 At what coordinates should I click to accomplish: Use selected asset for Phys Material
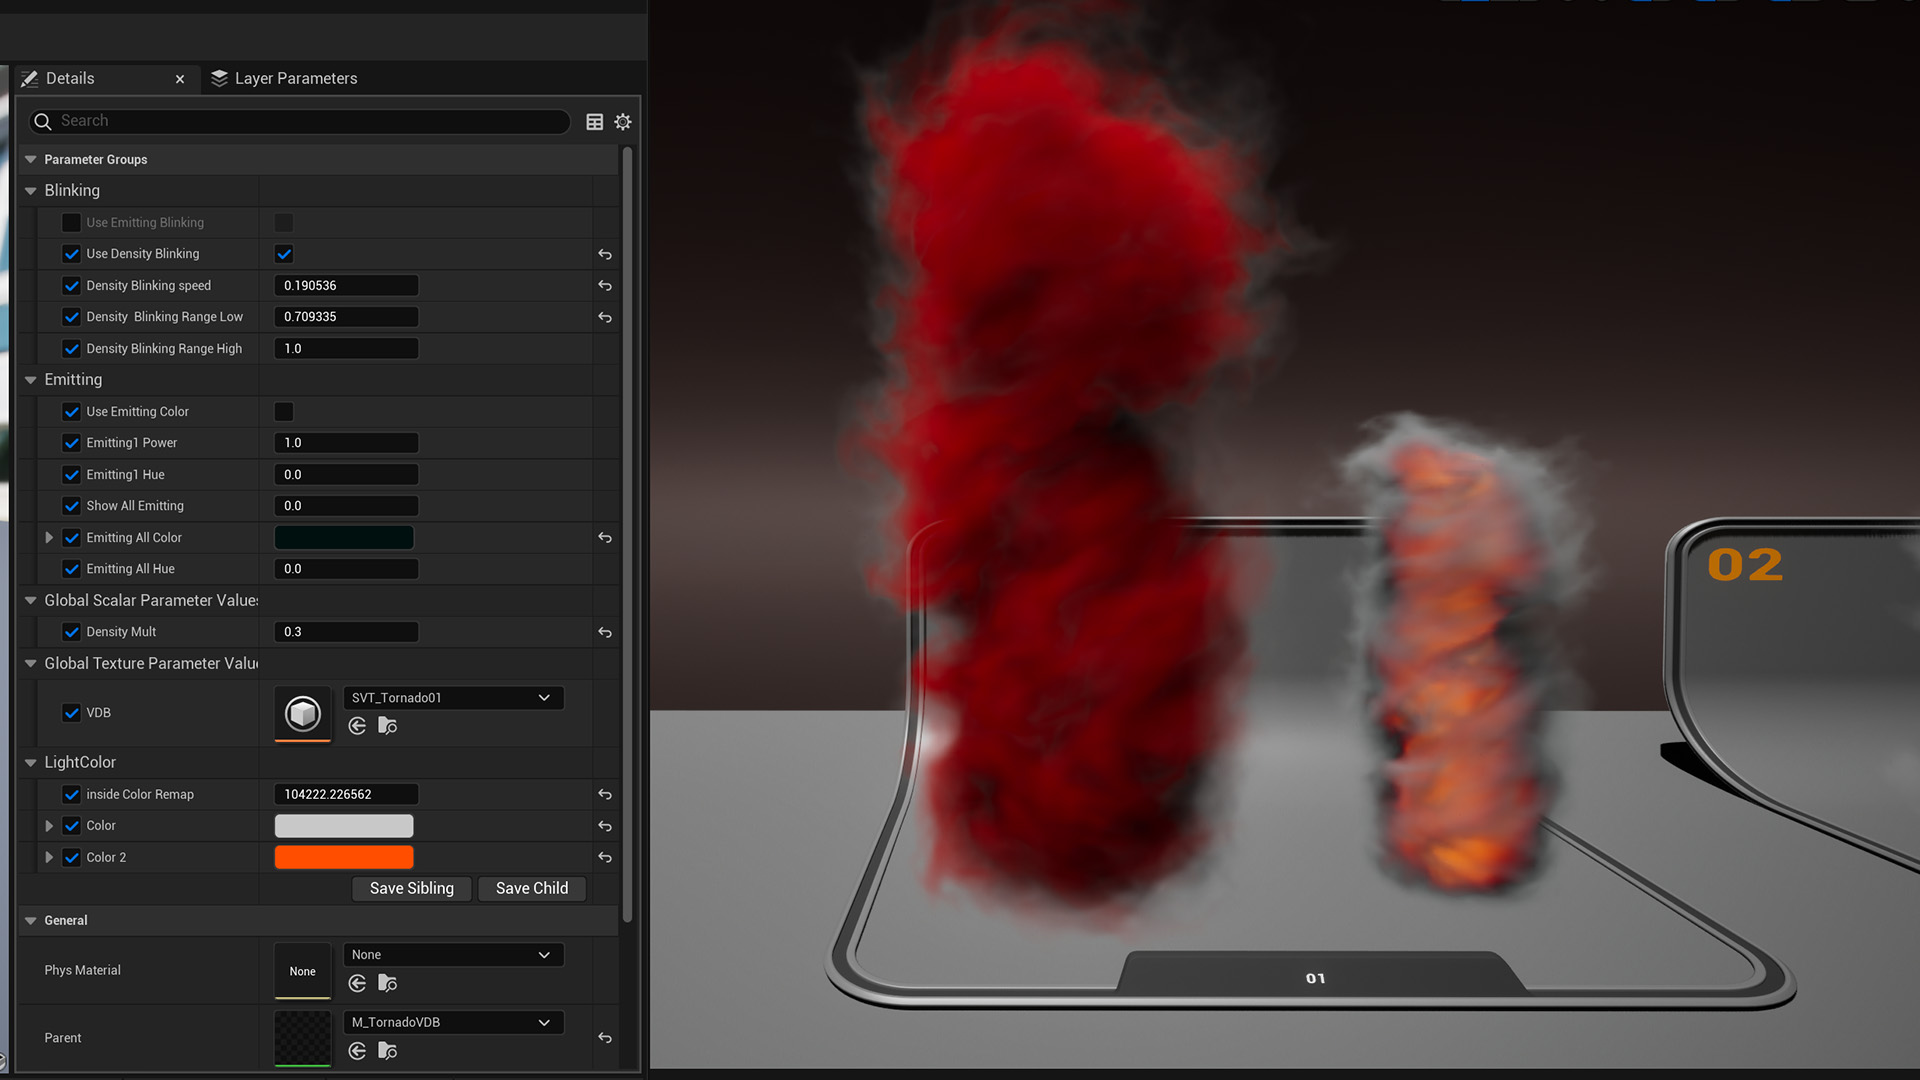[x=357, y=984]
